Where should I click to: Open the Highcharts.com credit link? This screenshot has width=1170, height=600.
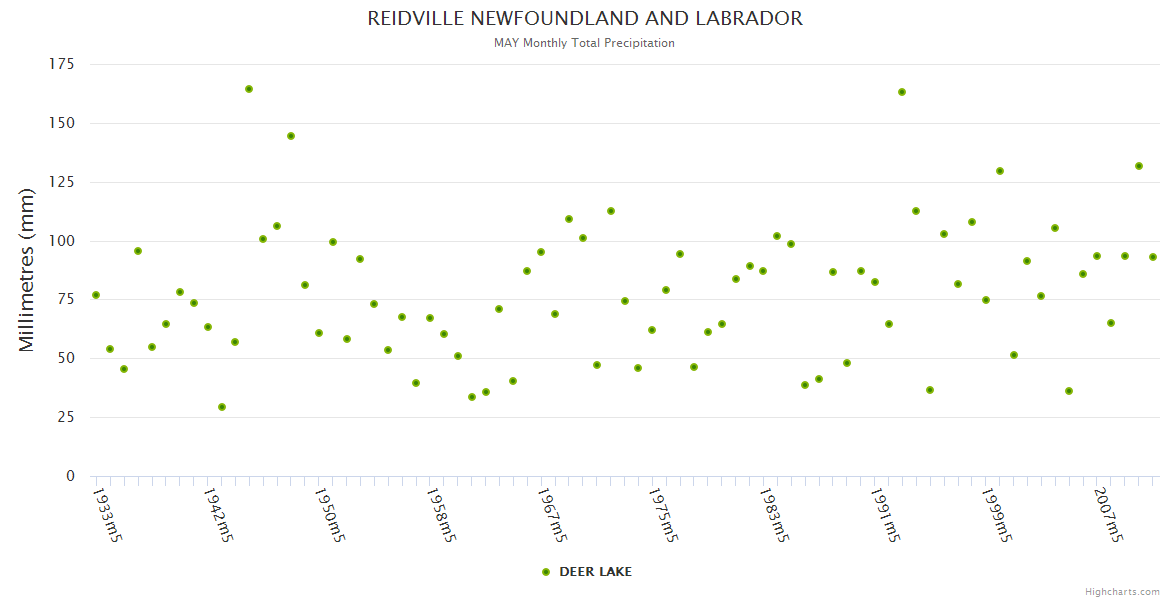pos(1122,592)
